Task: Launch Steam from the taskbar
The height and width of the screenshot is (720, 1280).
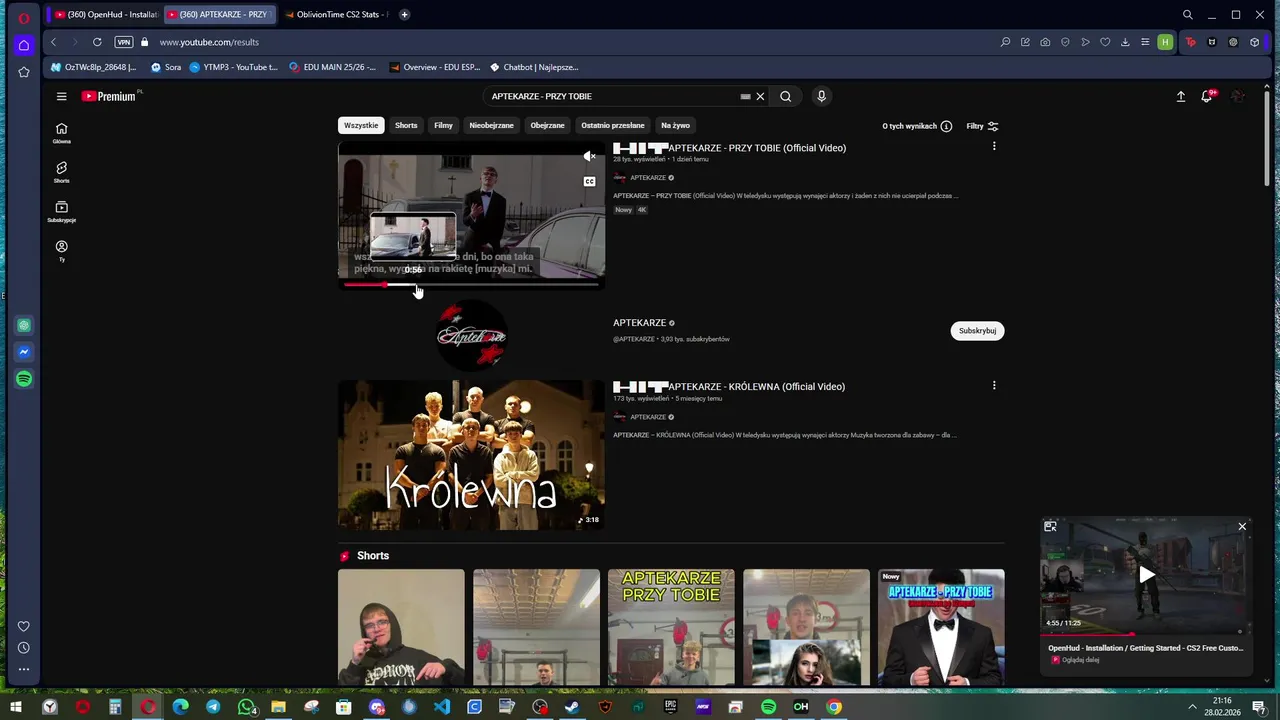Action: coord(572,707)
